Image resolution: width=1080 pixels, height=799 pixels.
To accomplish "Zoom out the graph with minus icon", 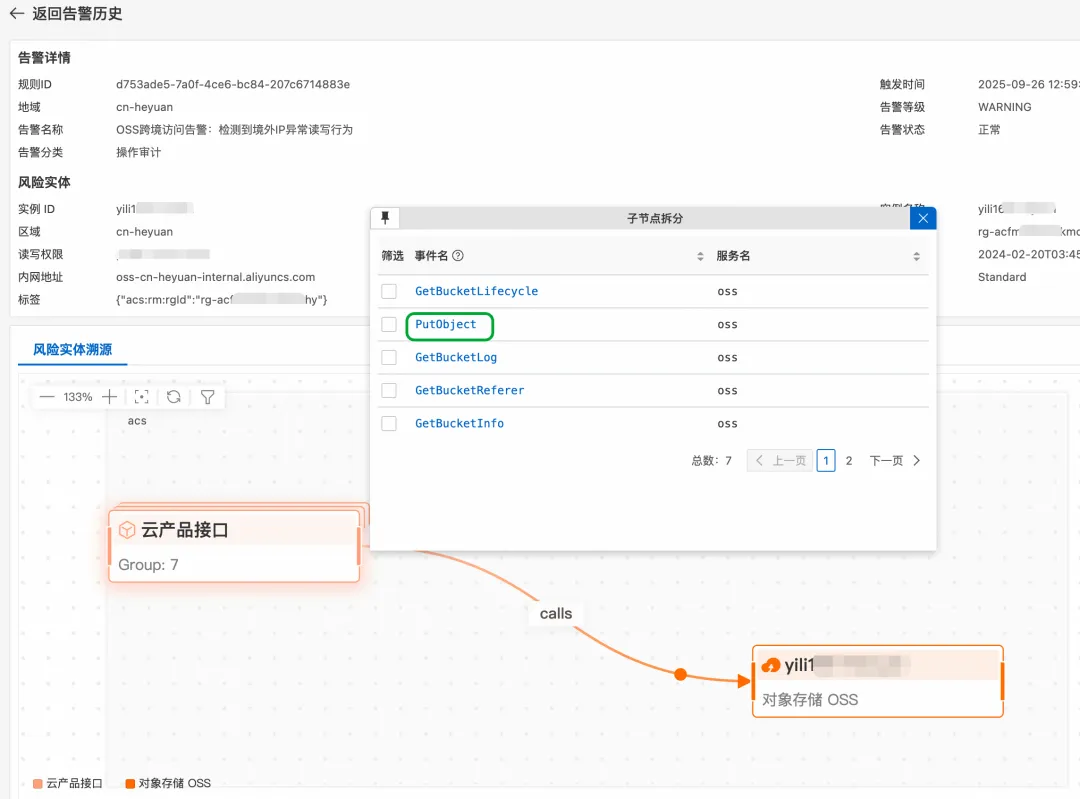I will (x=47, y=397).
